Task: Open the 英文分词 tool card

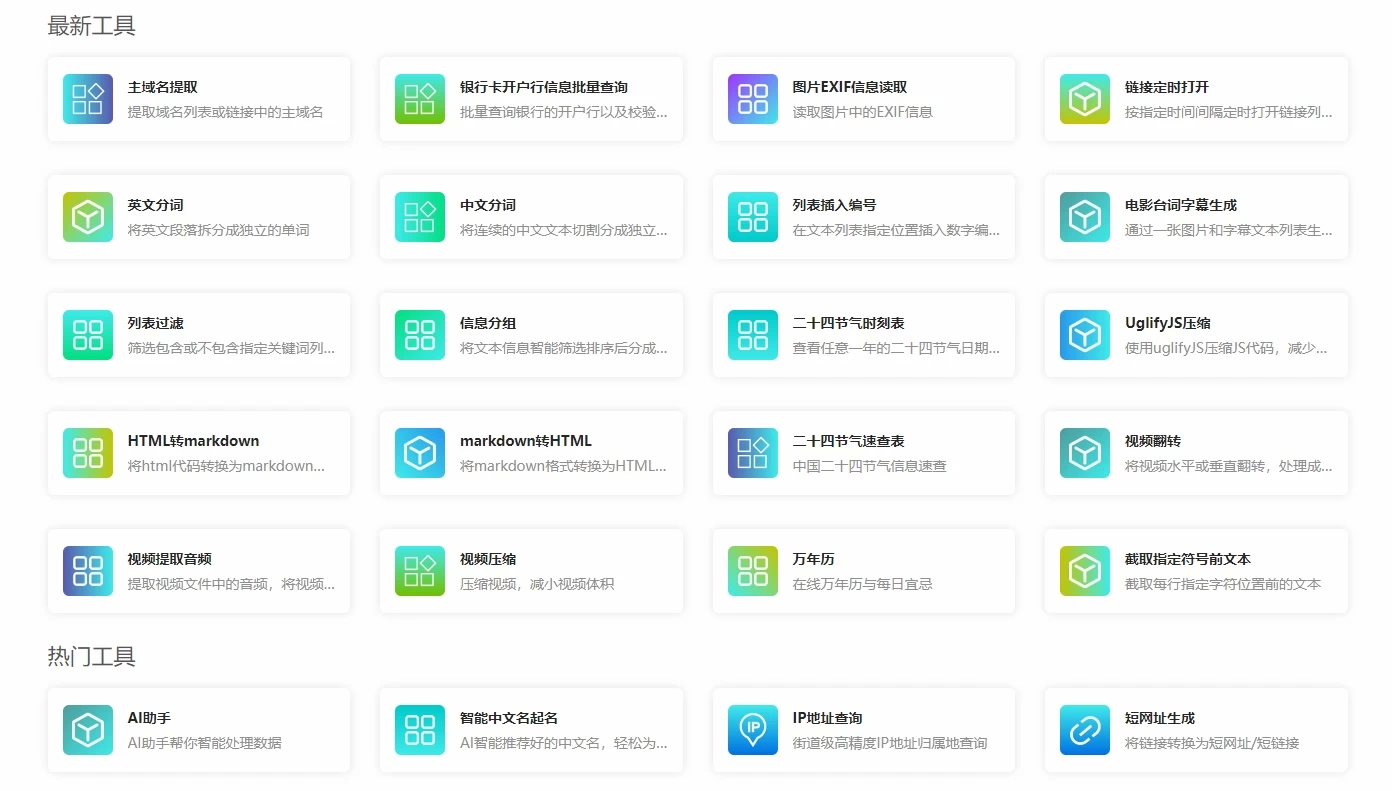Action: pos(199,217)
